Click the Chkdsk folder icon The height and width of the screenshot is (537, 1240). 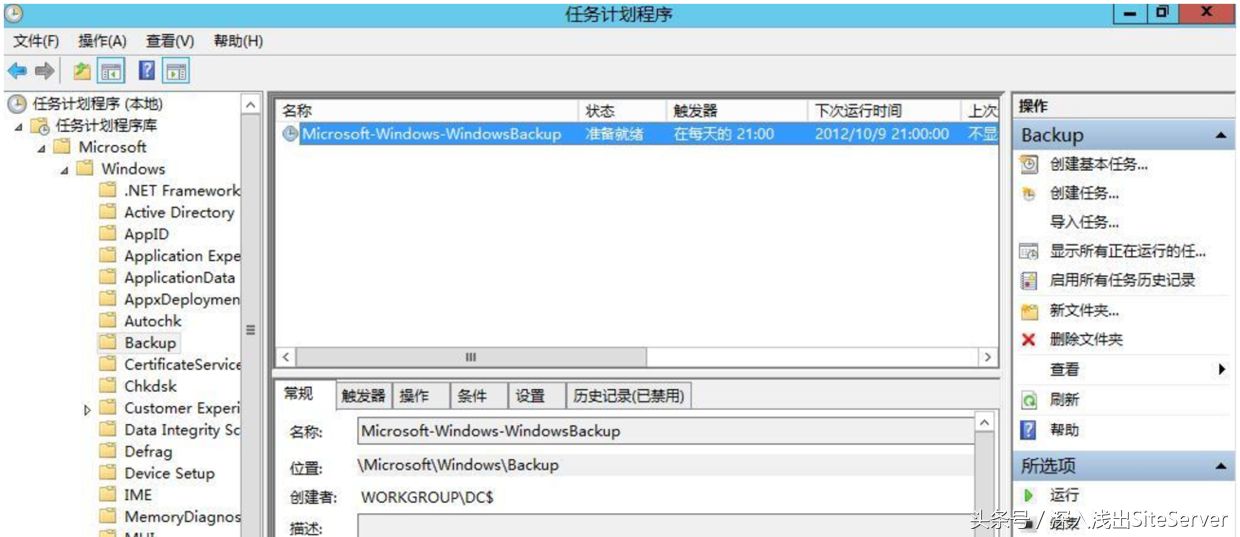pos(108,386)
